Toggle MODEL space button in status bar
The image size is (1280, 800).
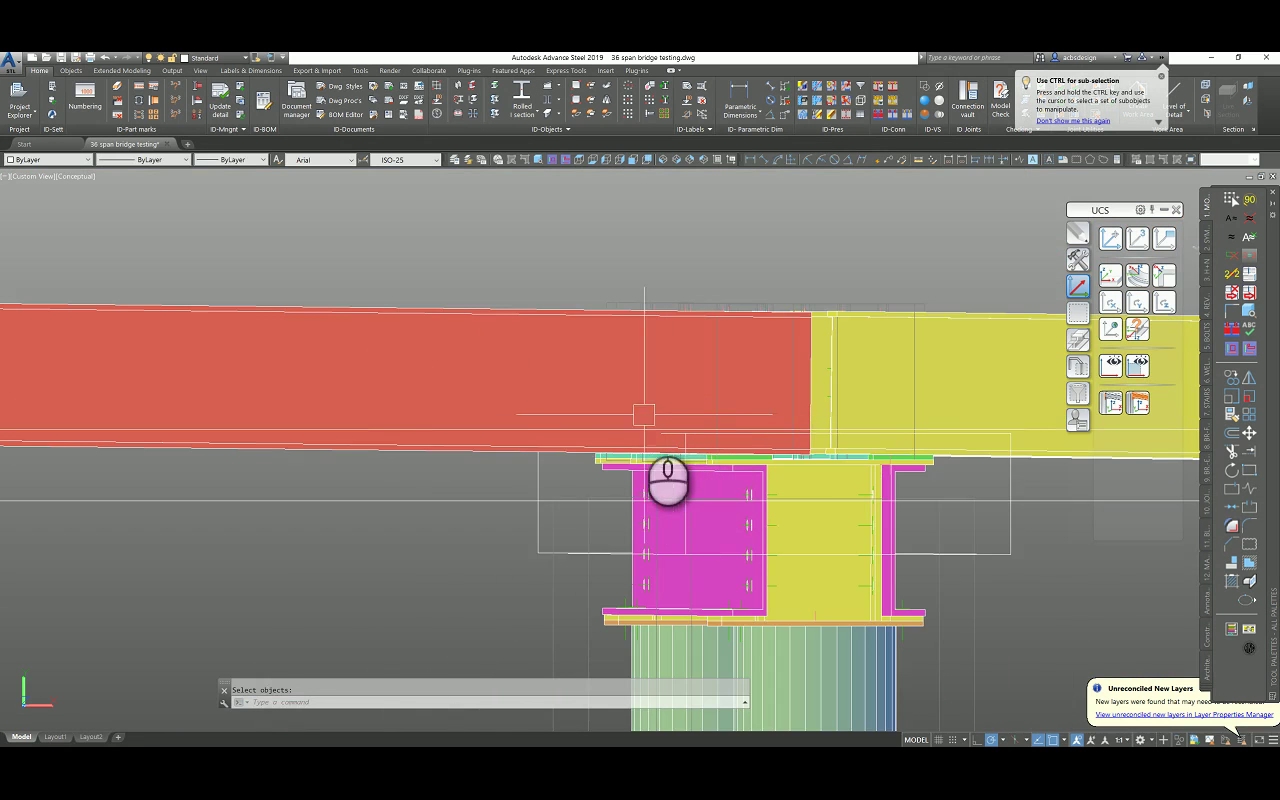(916, 740)
